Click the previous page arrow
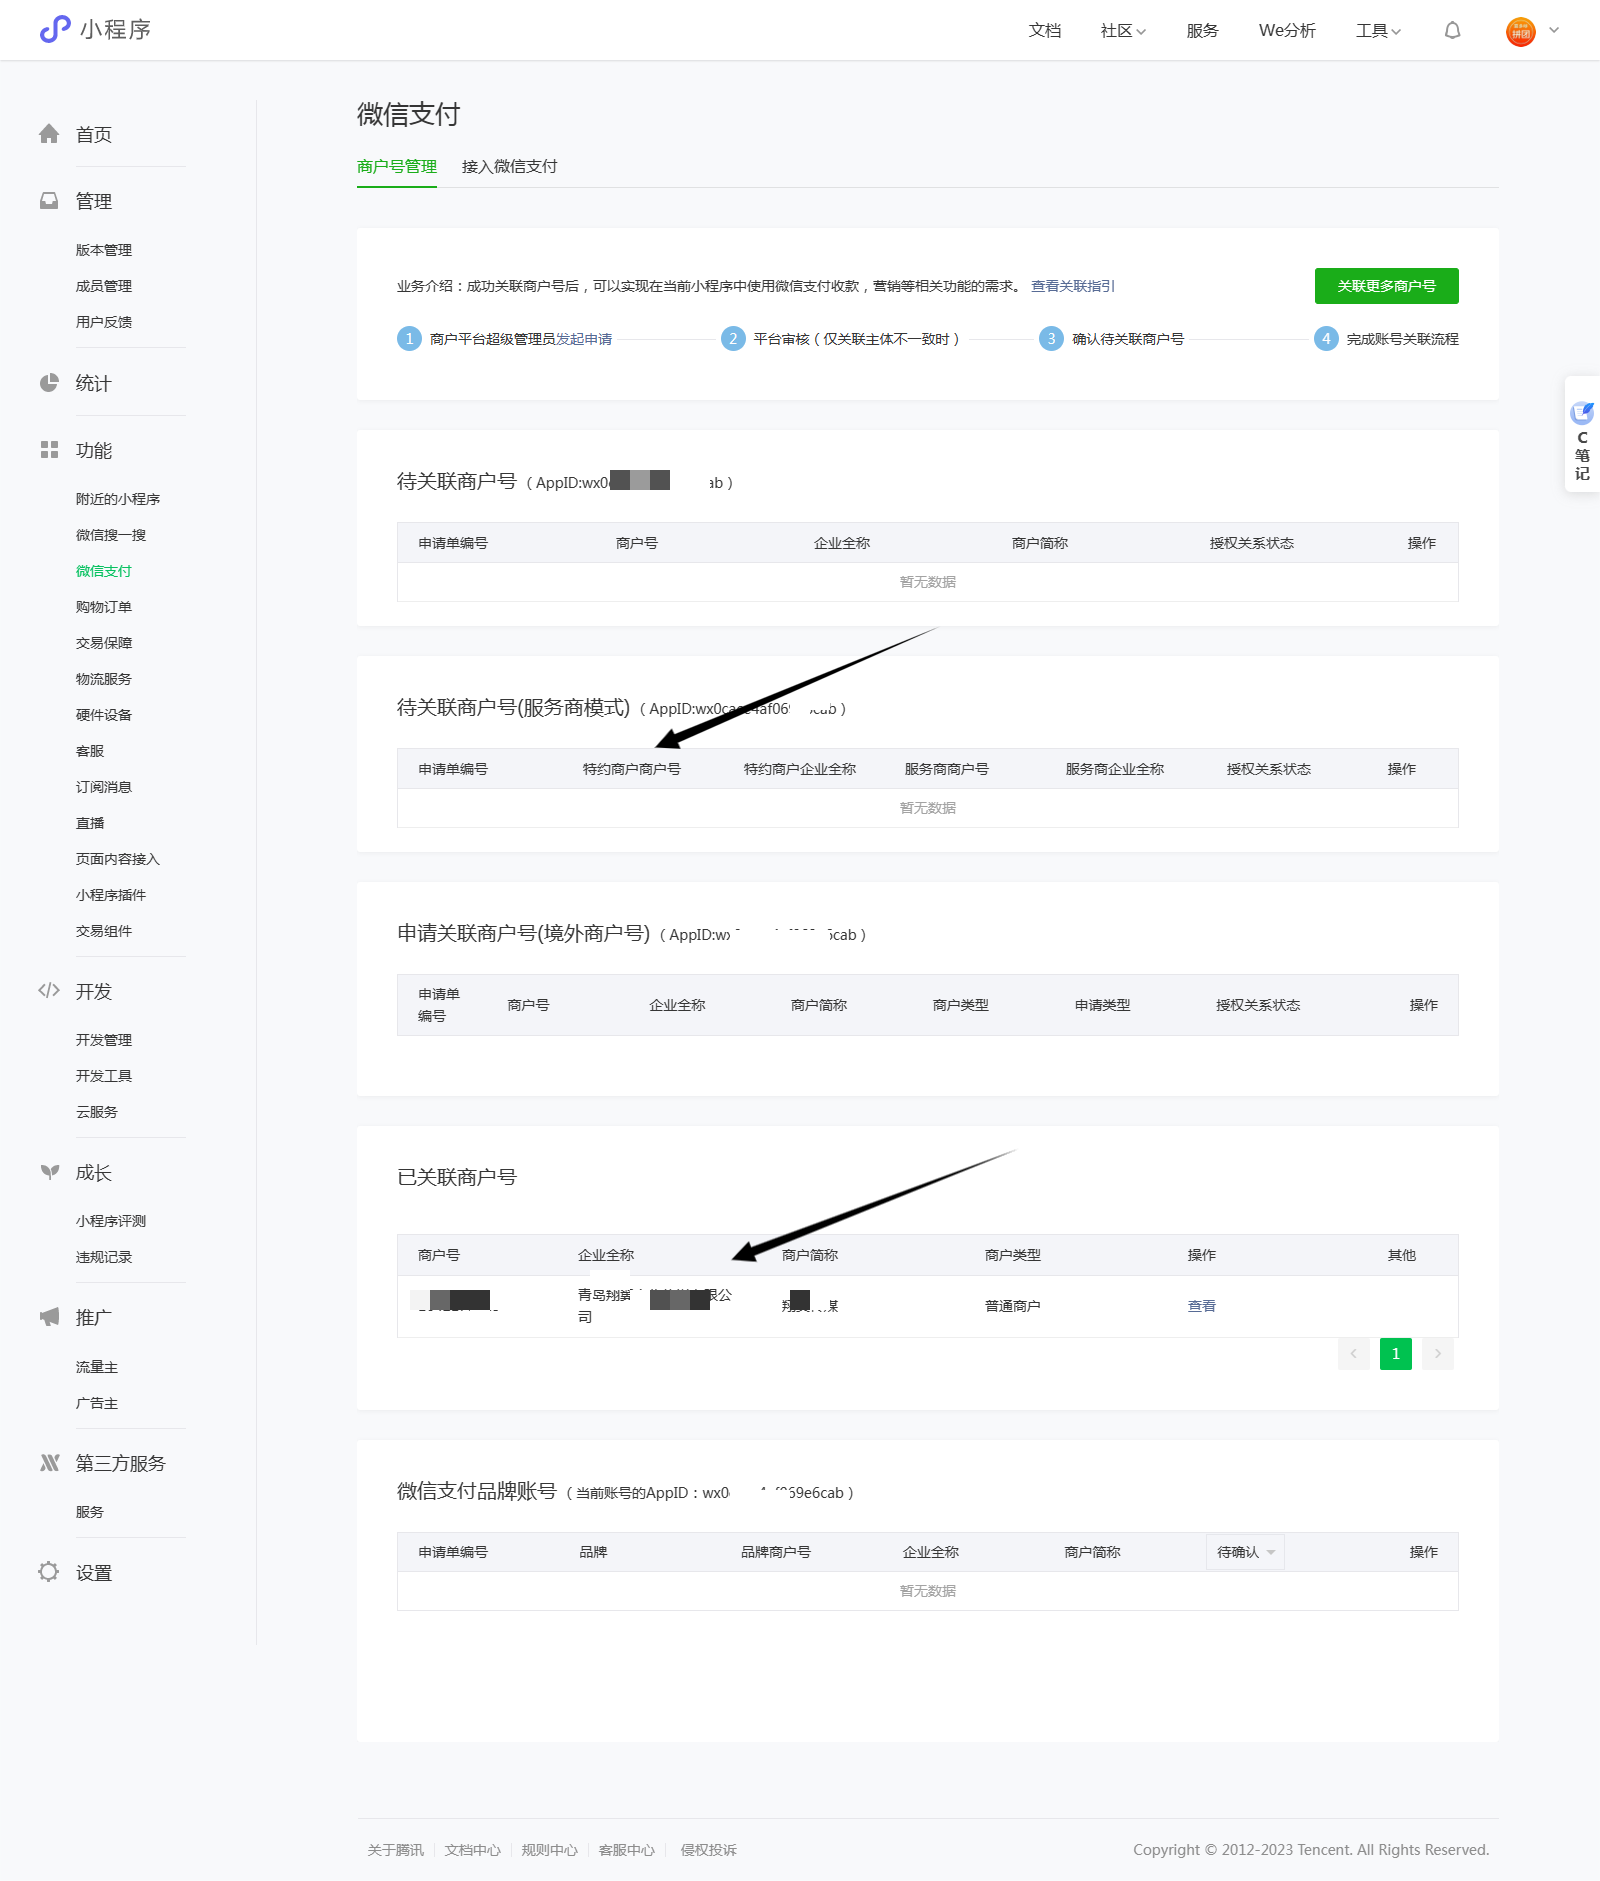1600x1881 pixels. pos(1353,1354)
